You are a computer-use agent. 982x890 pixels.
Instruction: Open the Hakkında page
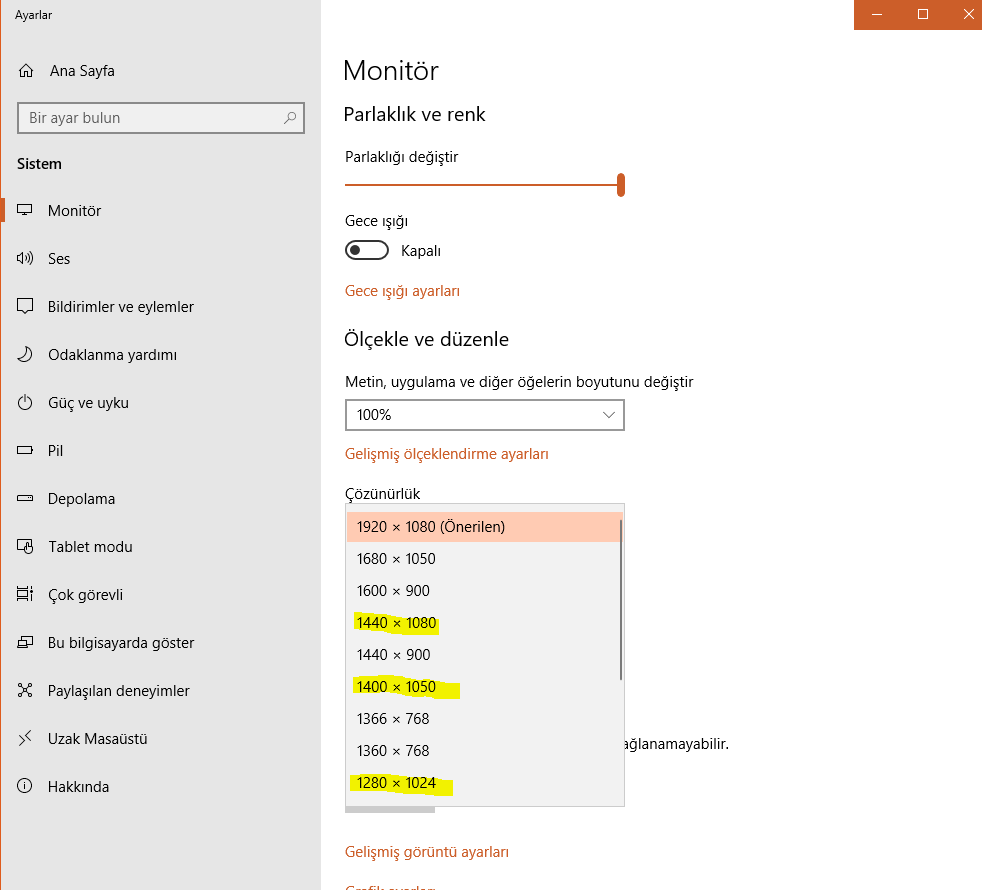[x=161, y=787]
